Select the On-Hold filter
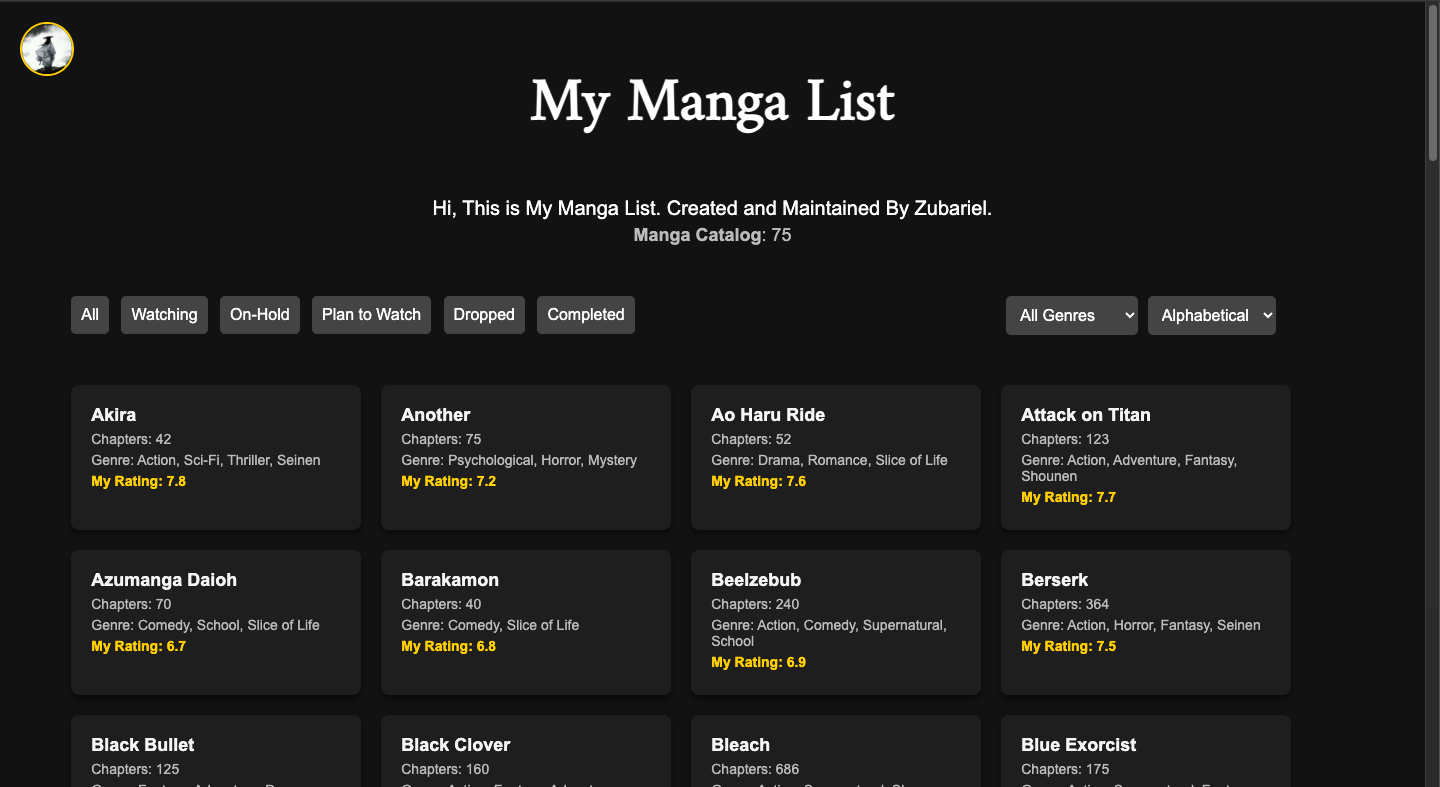The image size is (1440, 787). coord(259,314)
